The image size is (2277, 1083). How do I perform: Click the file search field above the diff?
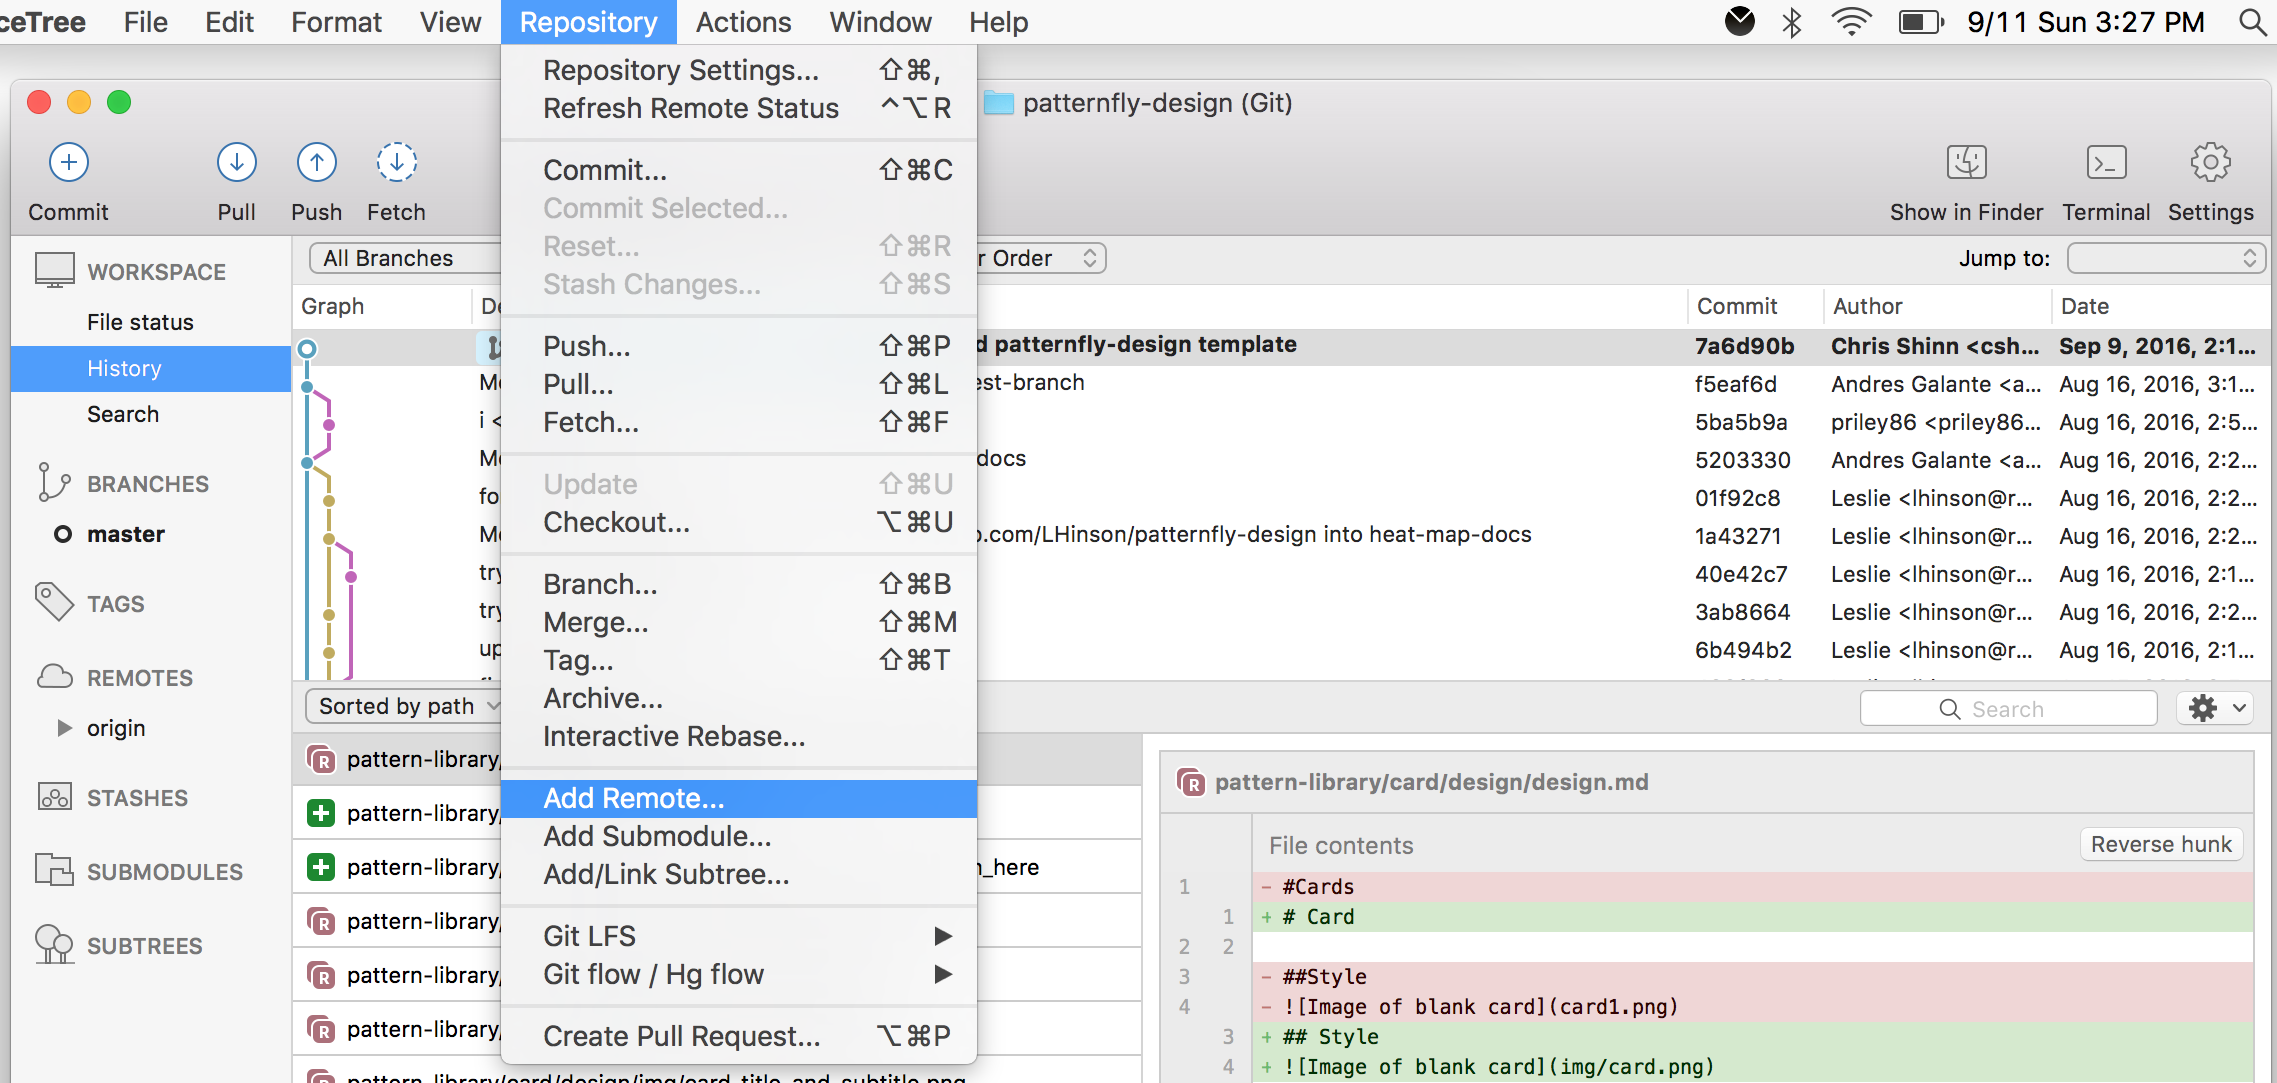pos(2009,707)
